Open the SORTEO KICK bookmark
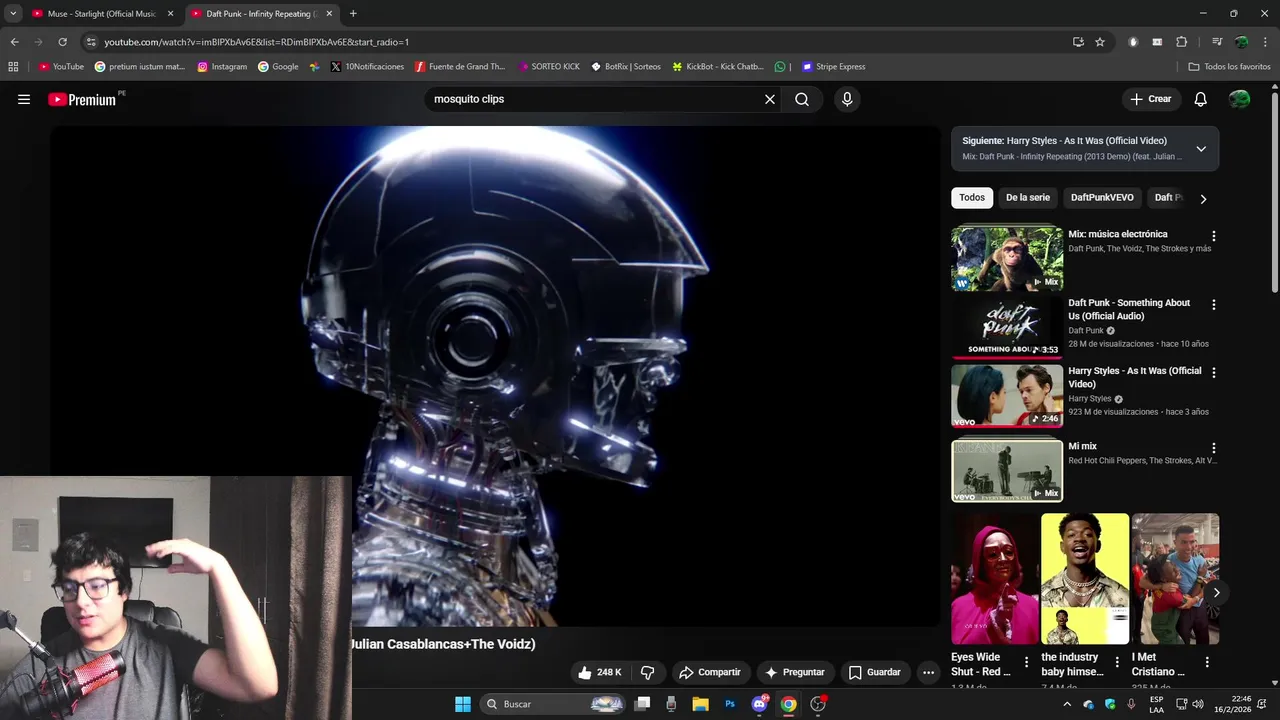The width and height of the screenshot is (1280, 720). [549, 67]
